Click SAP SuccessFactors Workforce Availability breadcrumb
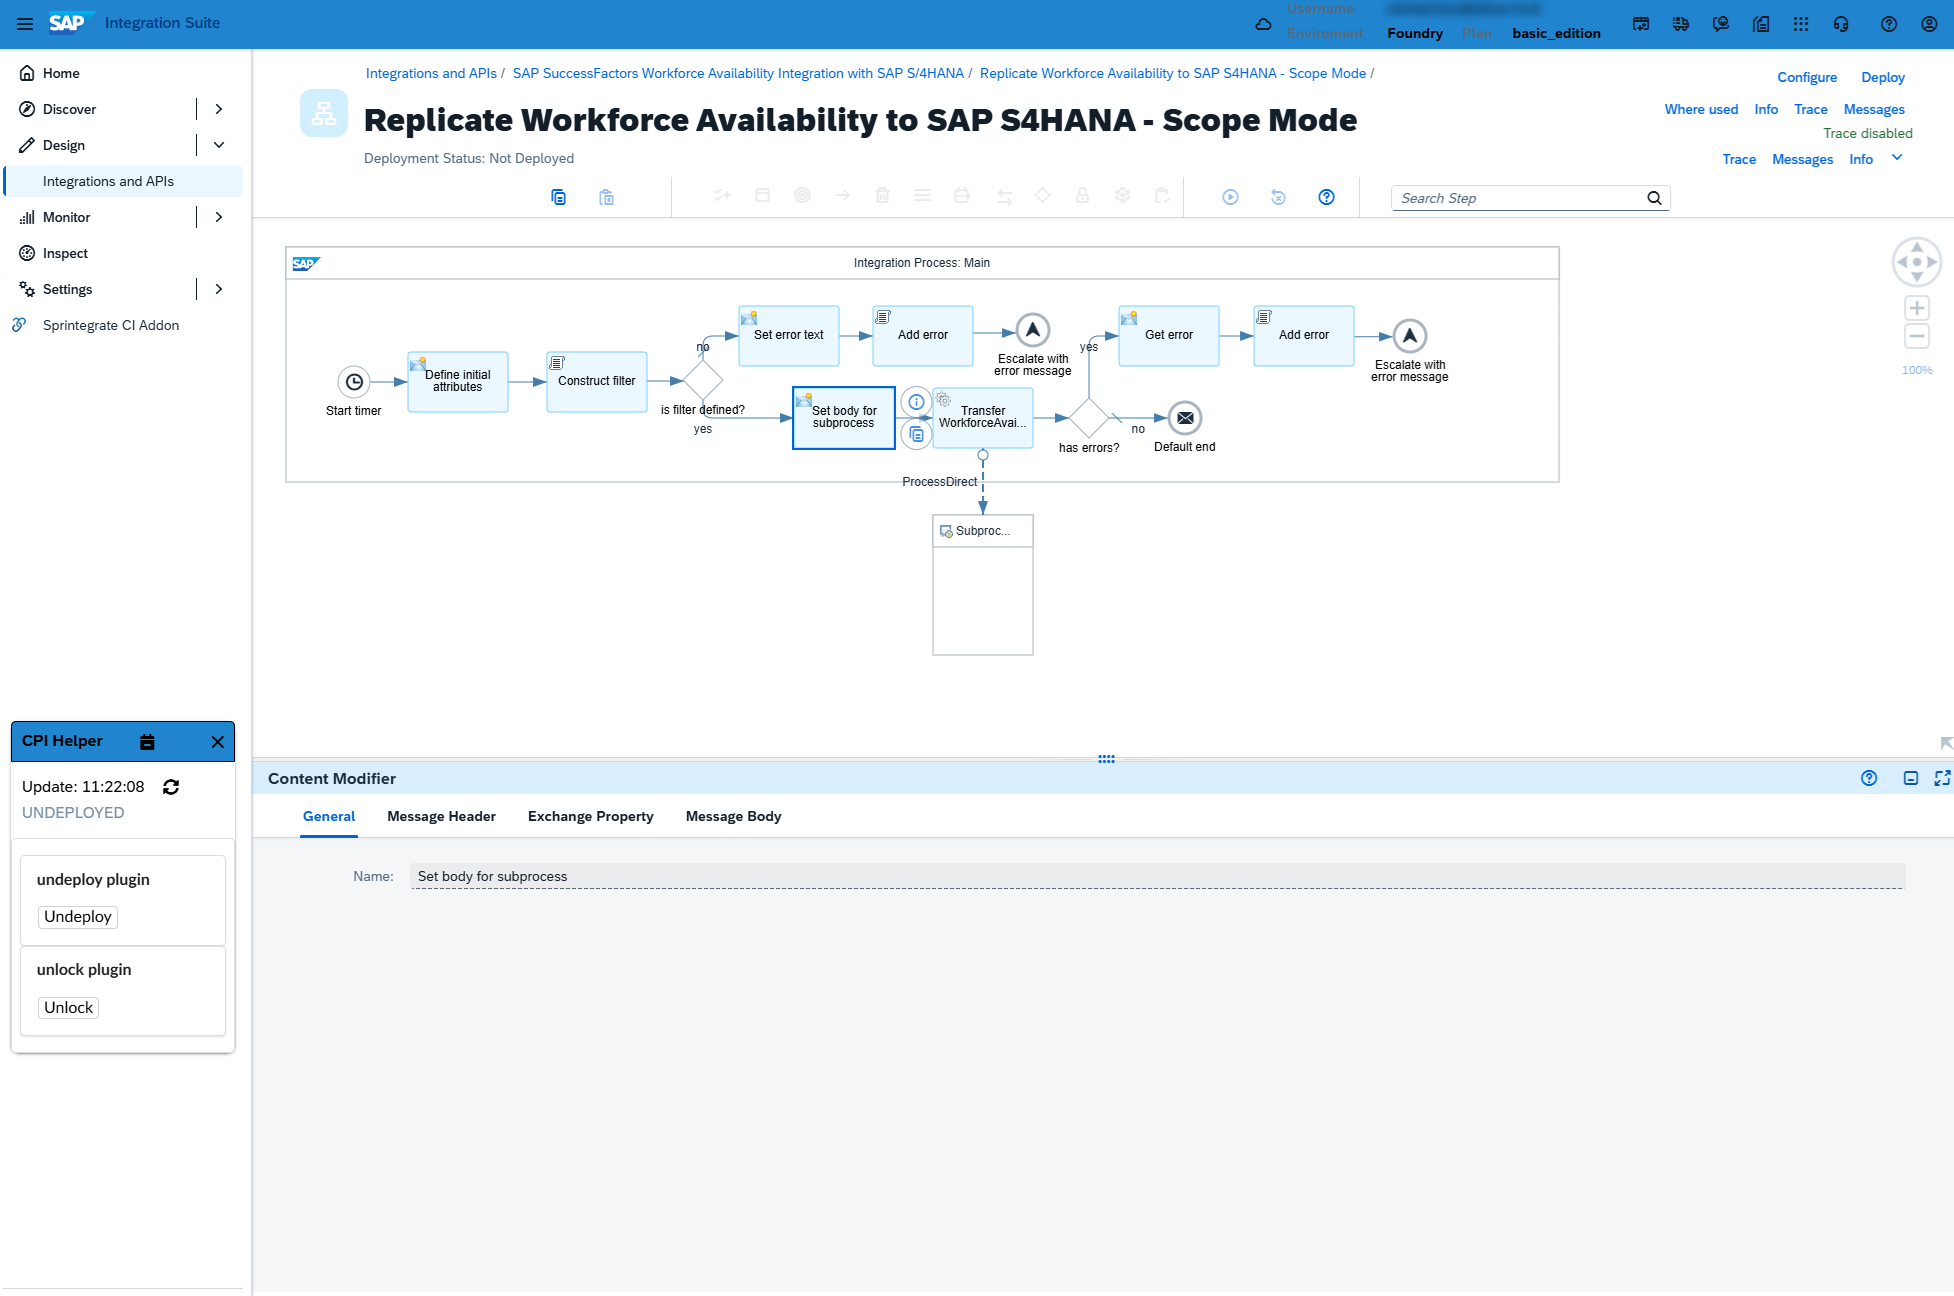 pos(738,73)
